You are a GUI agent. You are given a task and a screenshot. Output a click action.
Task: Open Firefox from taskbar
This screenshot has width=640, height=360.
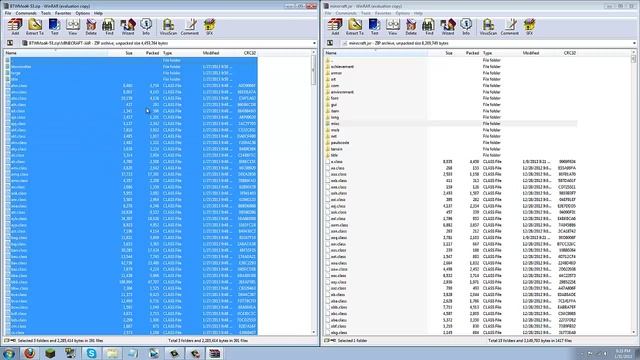click(x=29, y=353)
